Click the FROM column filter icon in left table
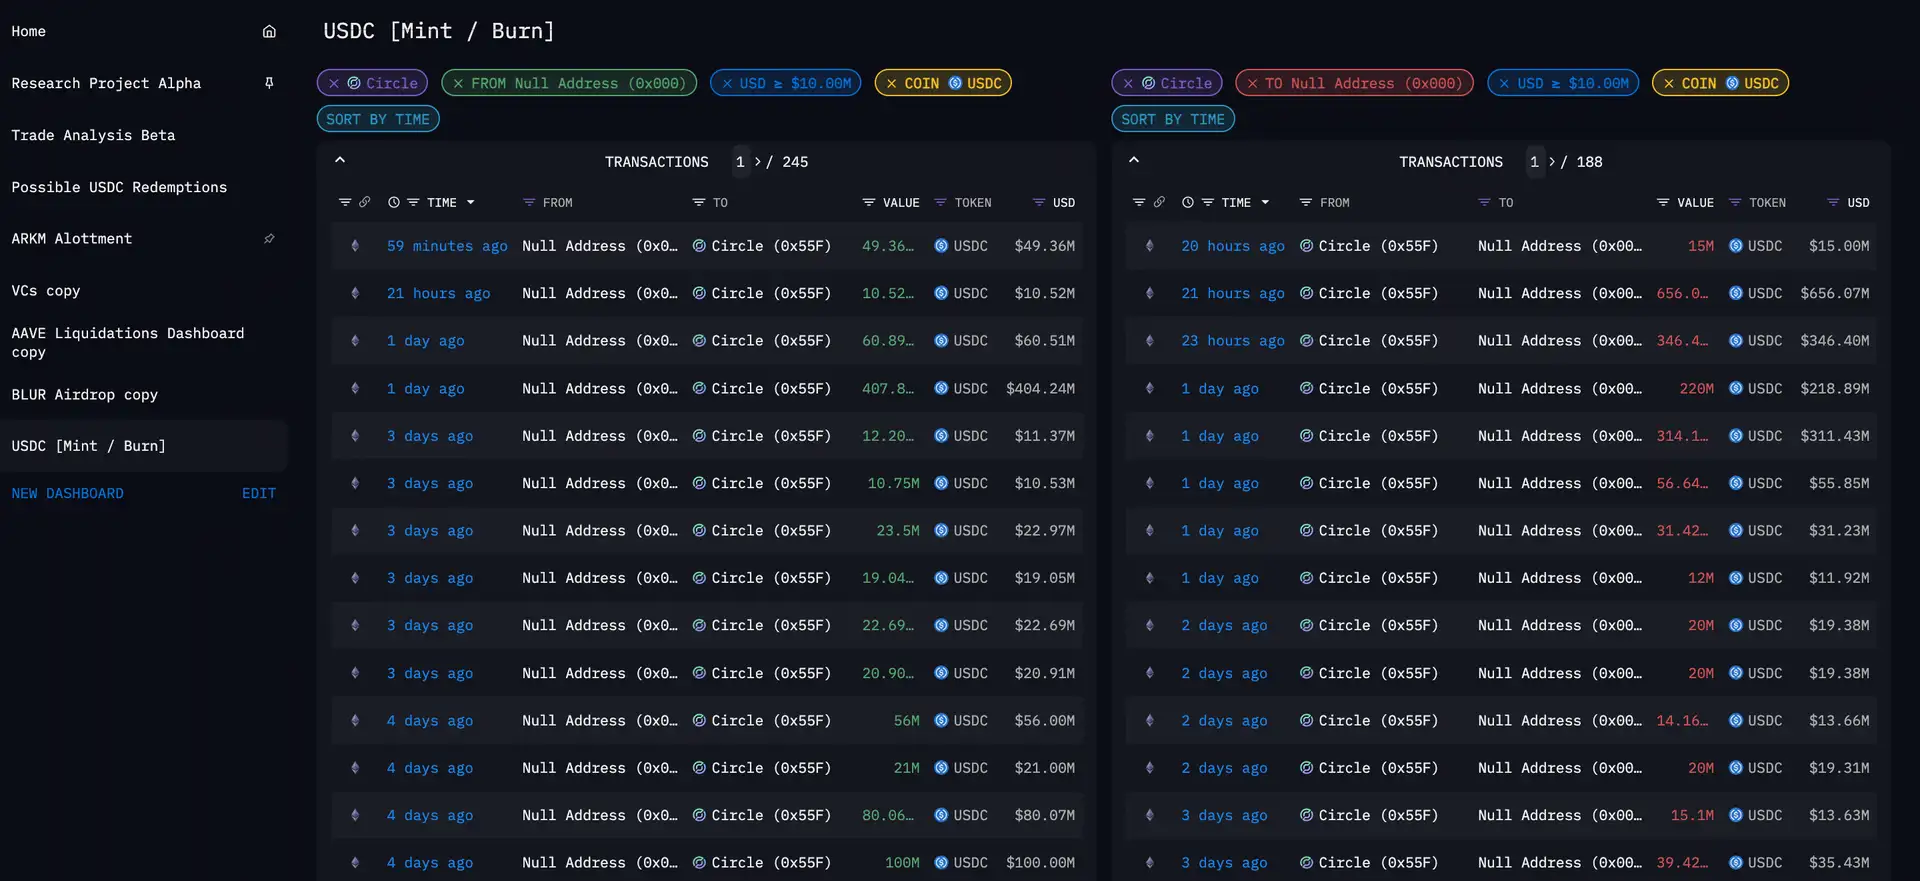Viewport: 1920px width, 881px height. [529, 203]
